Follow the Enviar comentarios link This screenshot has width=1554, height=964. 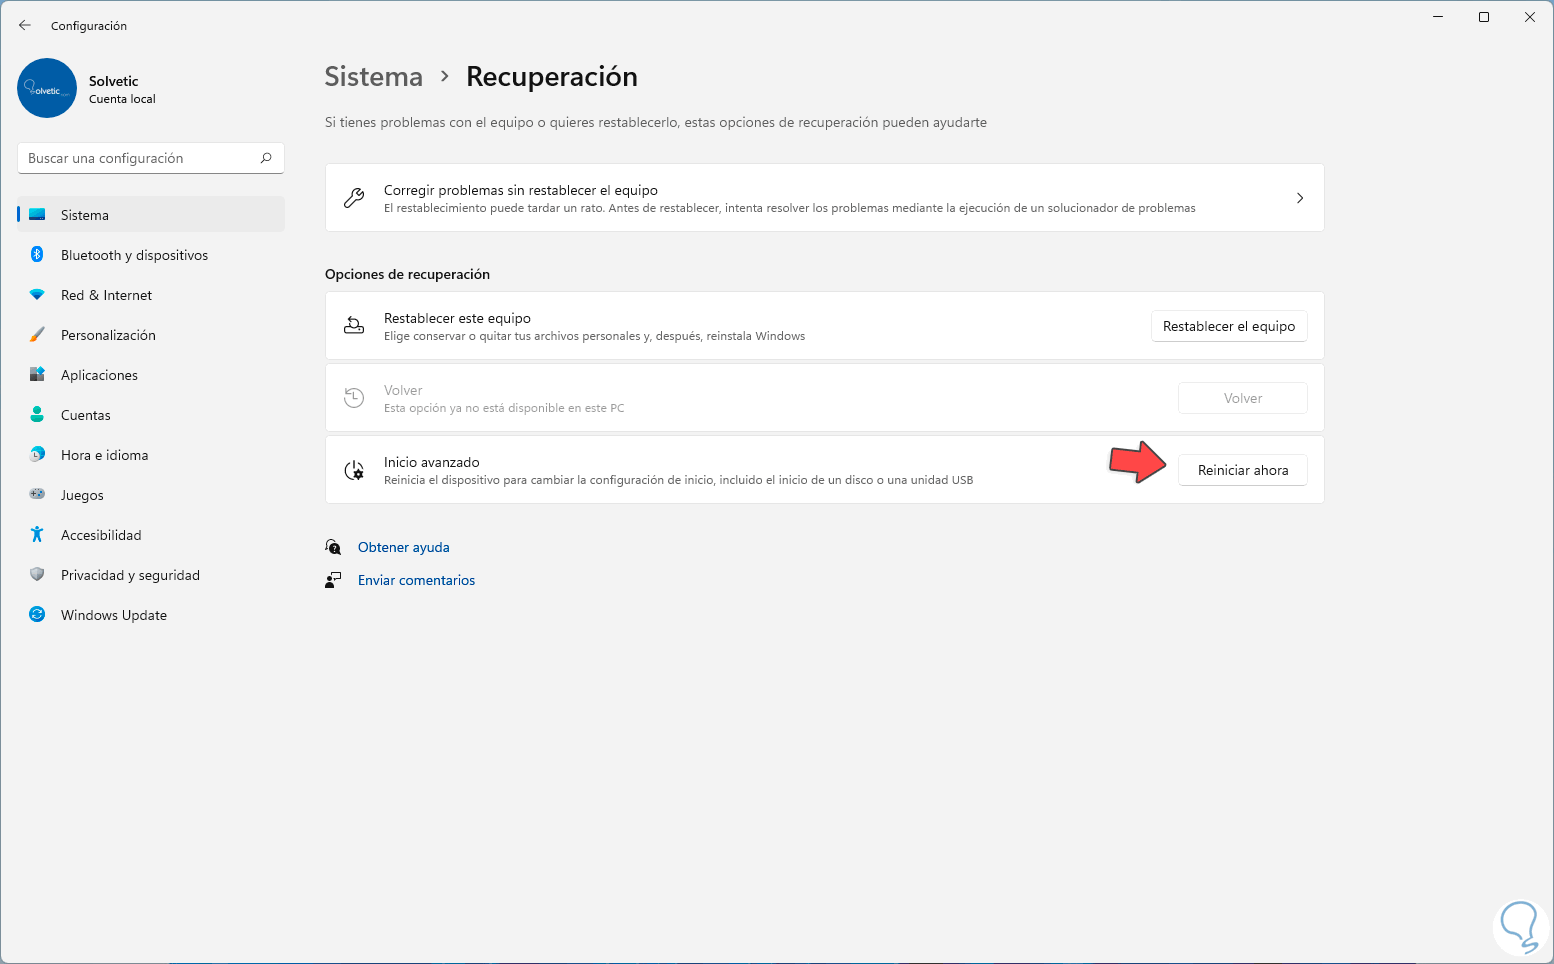coord(416,580)
